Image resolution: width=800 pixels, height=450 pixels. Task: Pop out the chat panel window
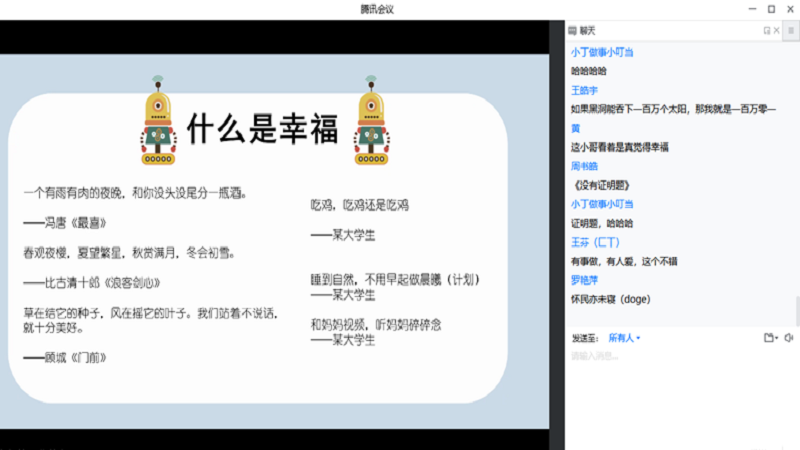coord(766,31)
